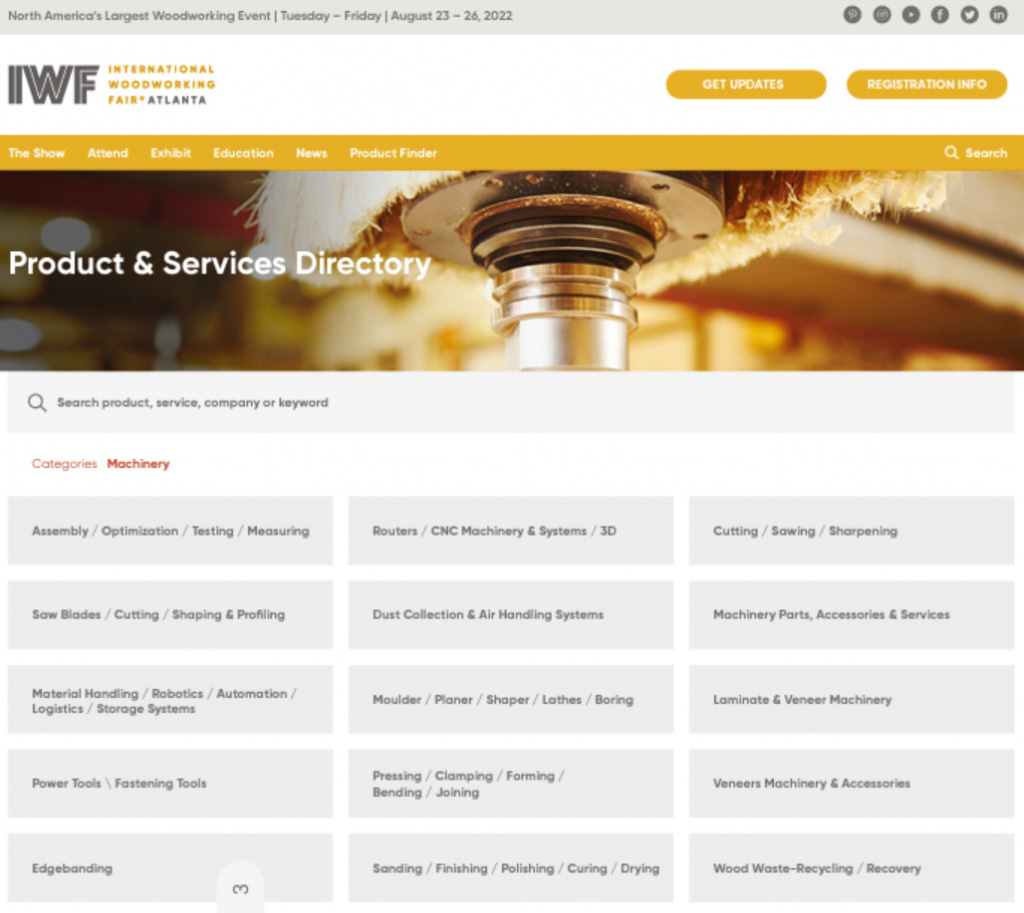Open the YouTube social icon
This screenshot has width=1024, height=913.
[911, 15]
